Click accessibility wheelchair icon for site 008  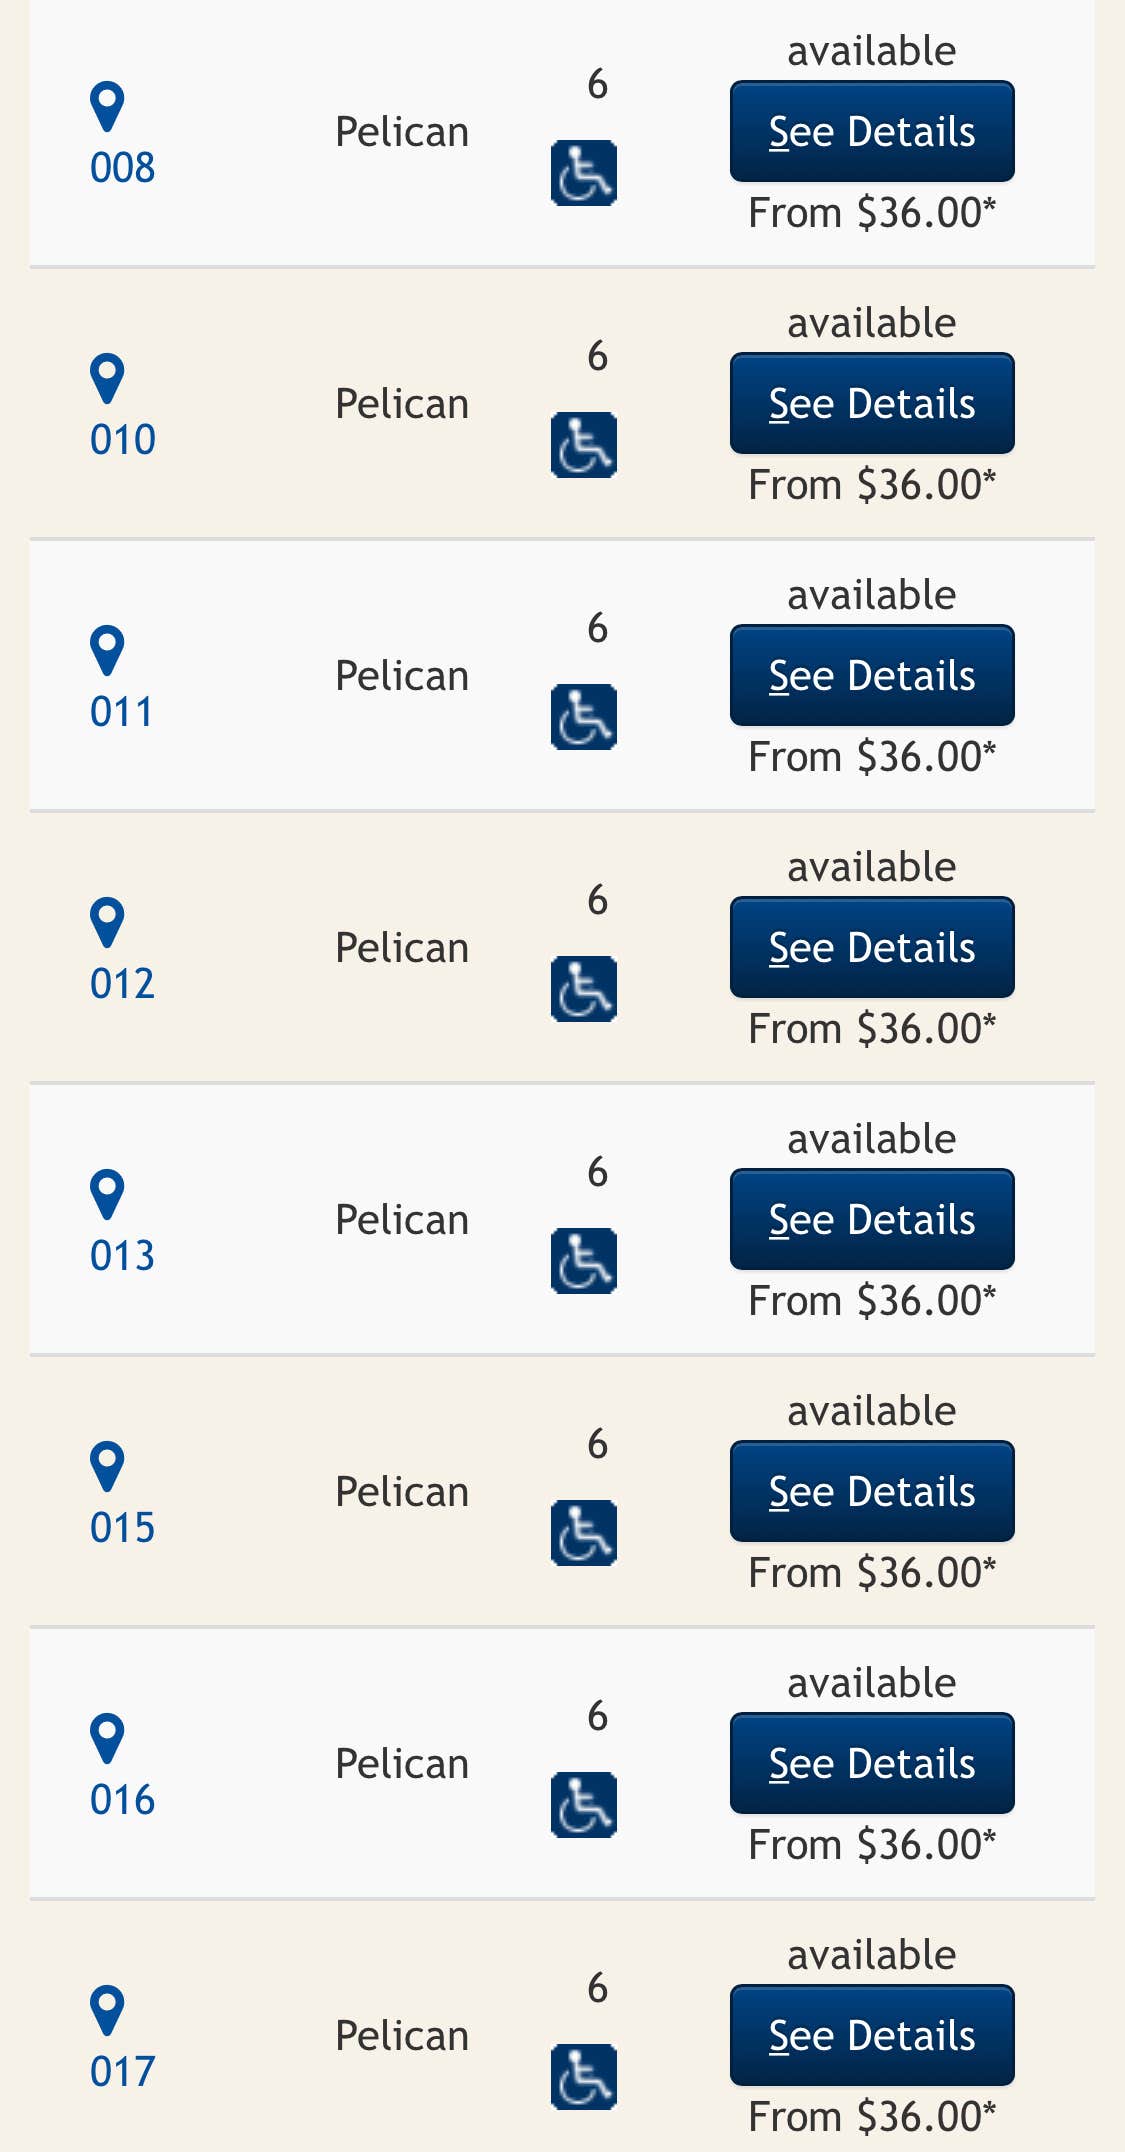coord(584,173)
